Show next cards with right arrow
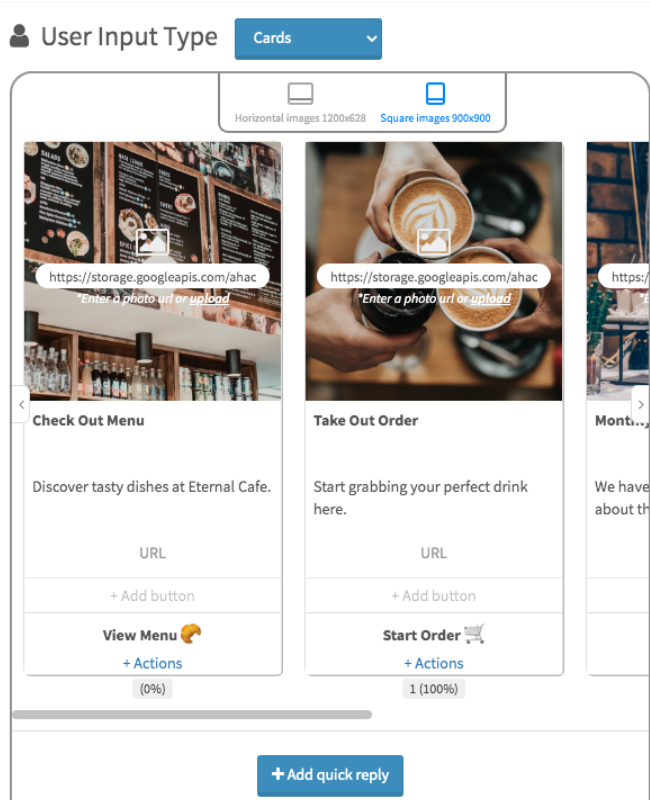This screenshot has width=650, height=800. tap(640, 405)
